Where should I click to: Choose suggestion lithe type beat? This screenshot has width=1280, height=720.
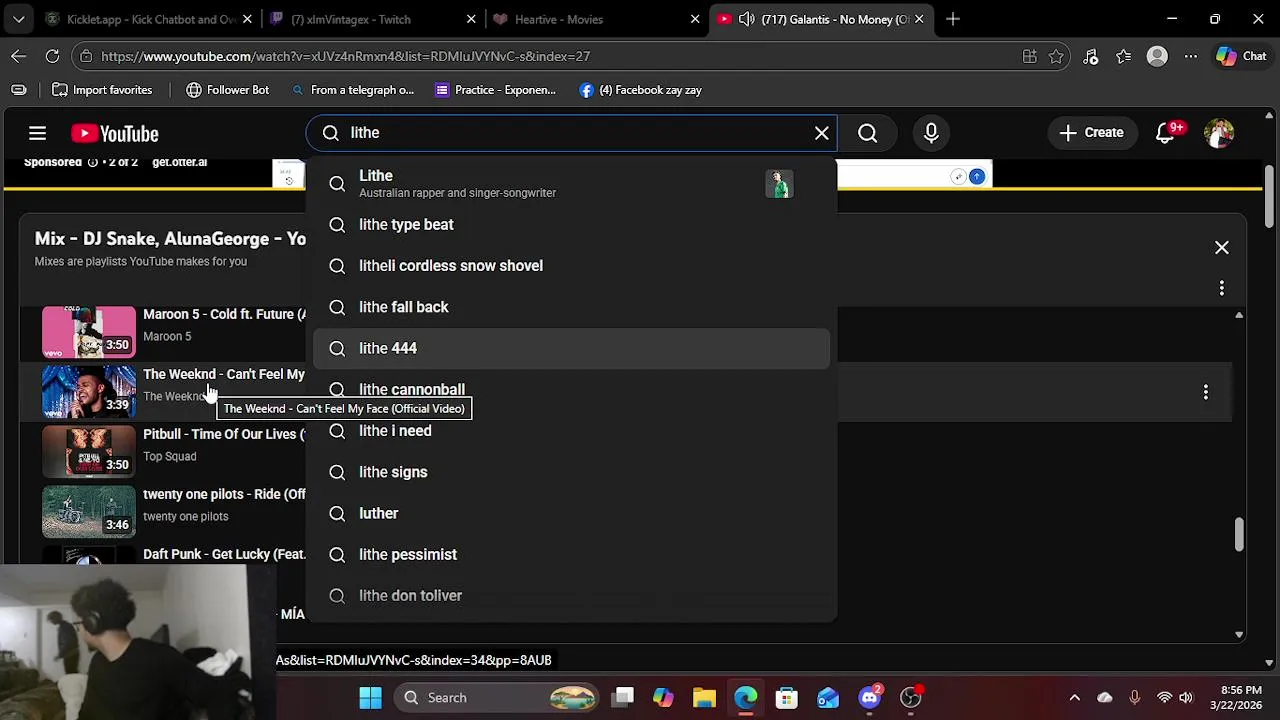tap(572, 225)
